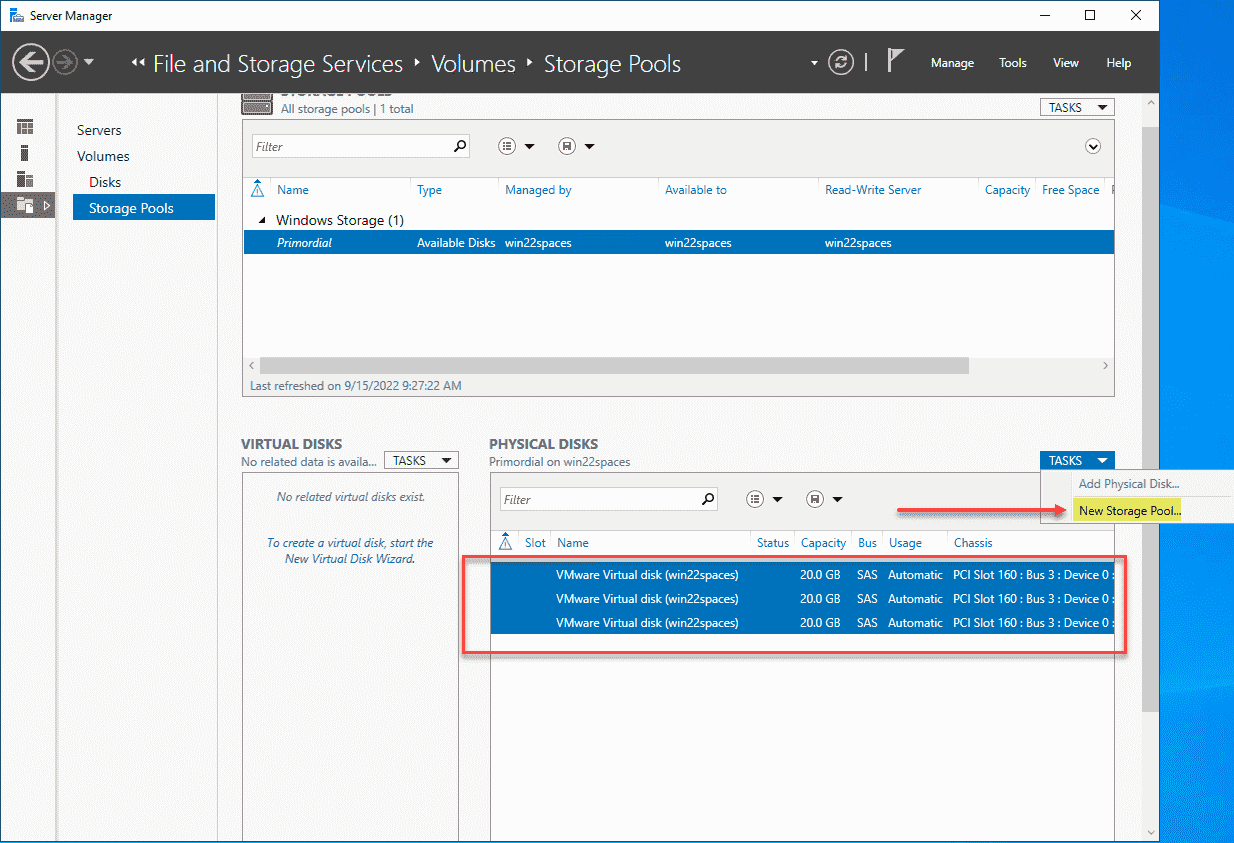Sort physical disks by Chassis column
The image size is (1234, 843).
[x=973, y=543]
